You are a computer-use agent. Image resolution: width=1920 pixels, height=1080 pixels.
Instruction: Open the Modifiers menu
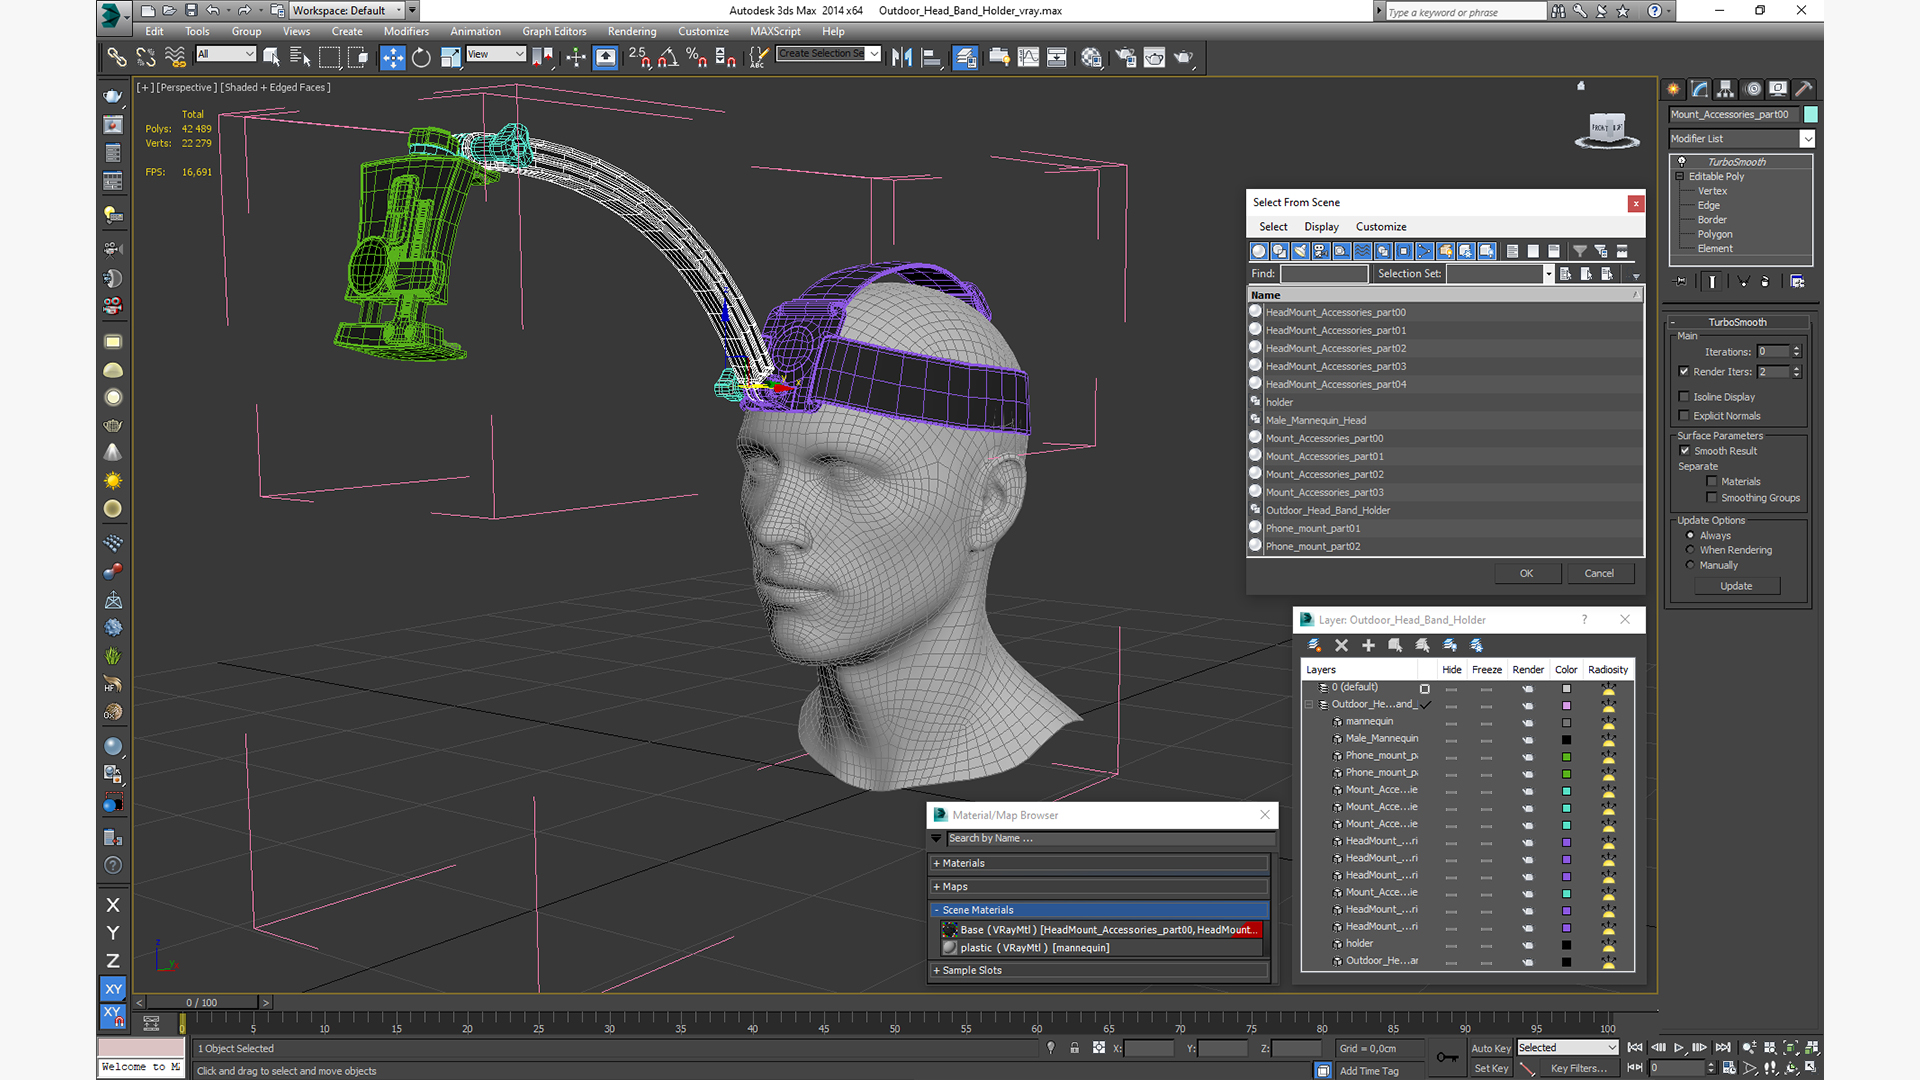(406, 32)
